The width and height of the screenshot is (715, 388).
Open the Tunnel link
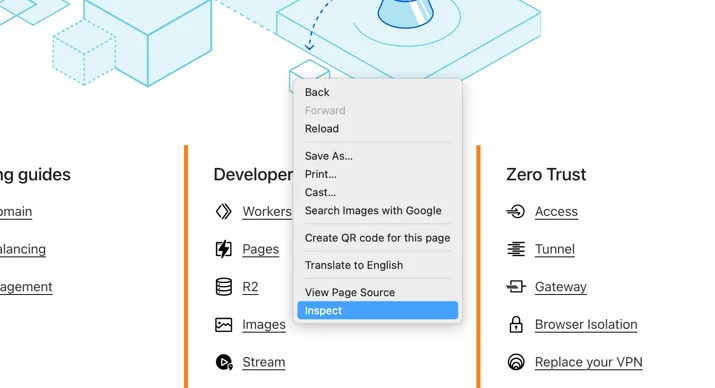554,249
